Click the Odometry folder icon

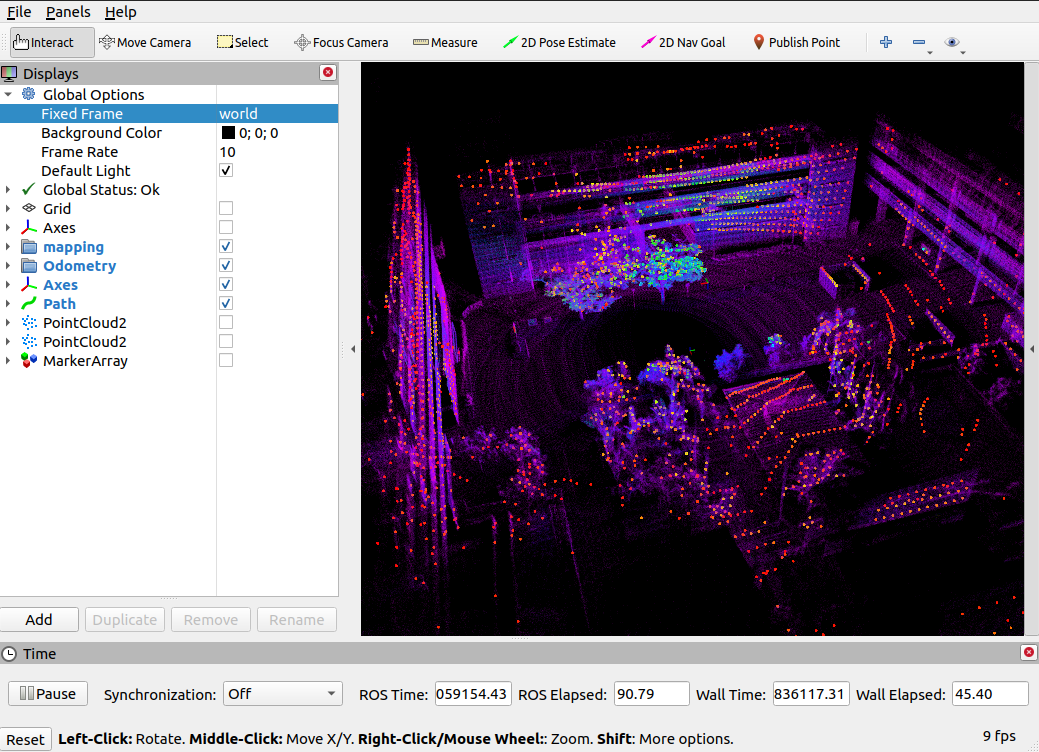pyautogui.click(x=28, y=266)
